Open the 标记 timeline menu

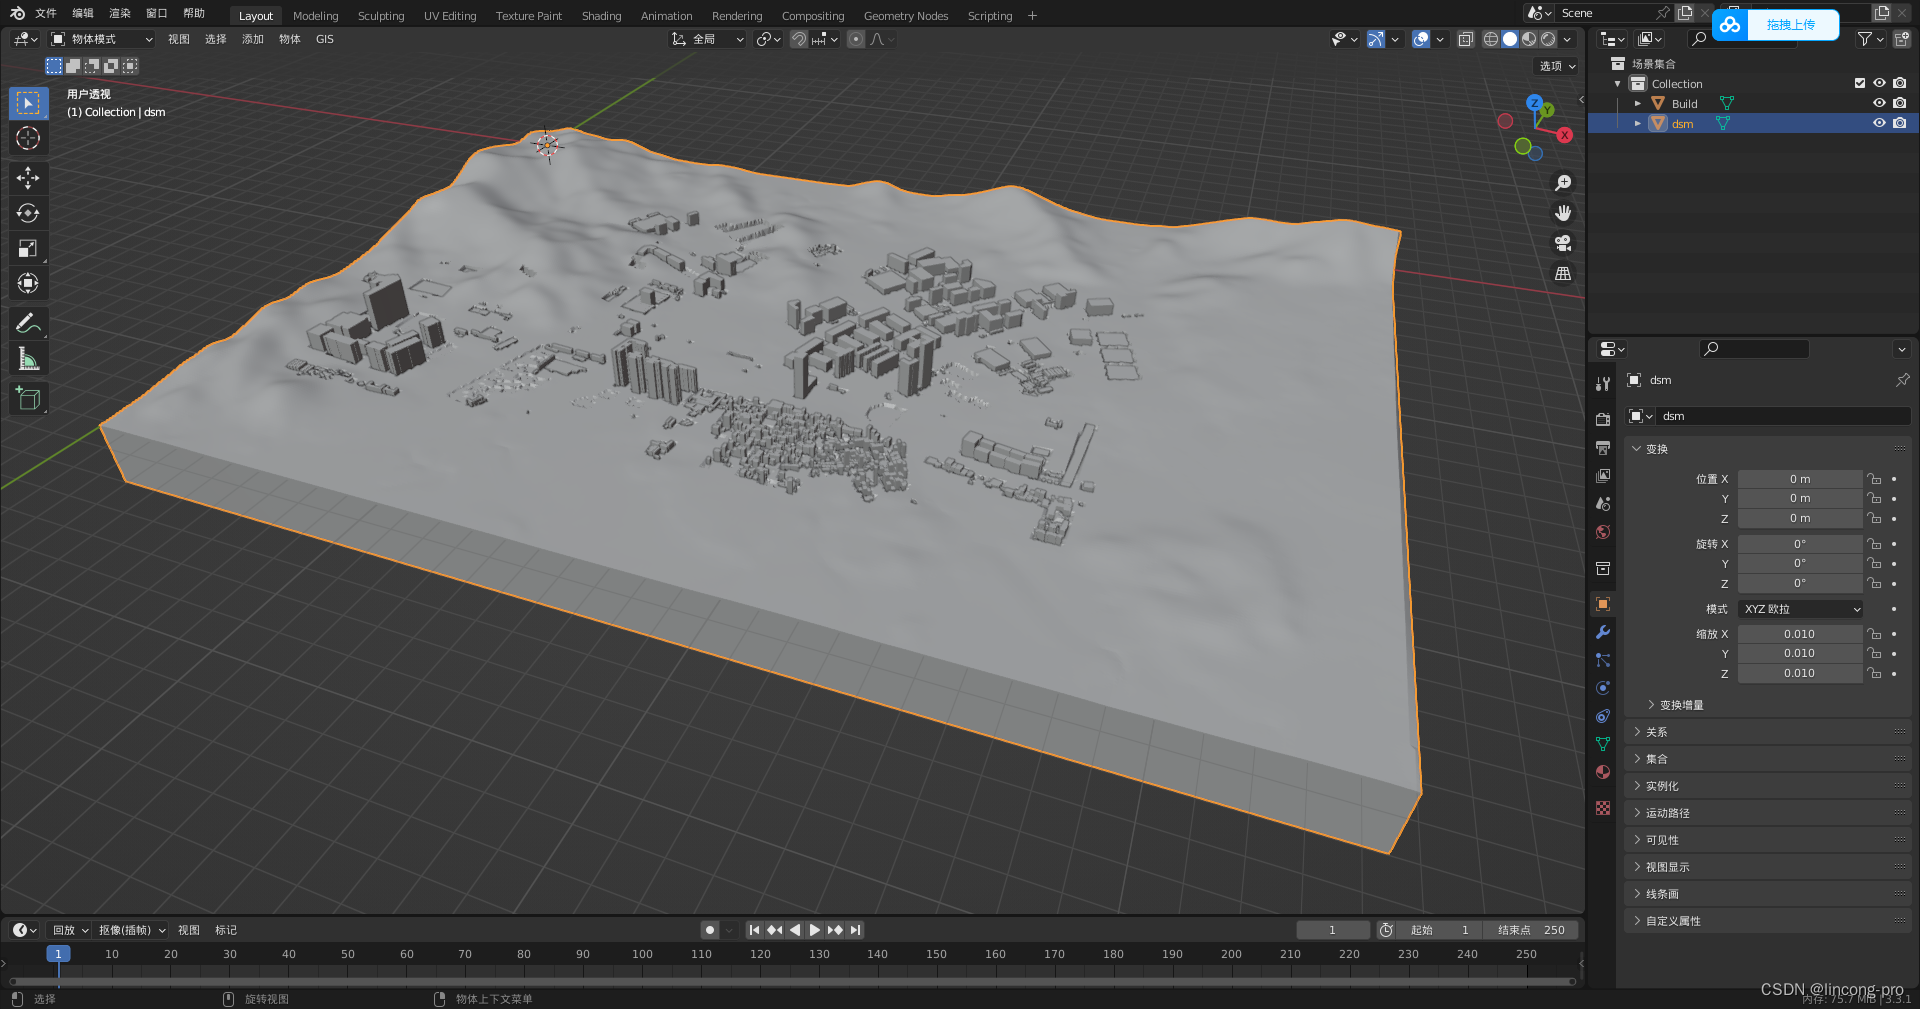226,930
